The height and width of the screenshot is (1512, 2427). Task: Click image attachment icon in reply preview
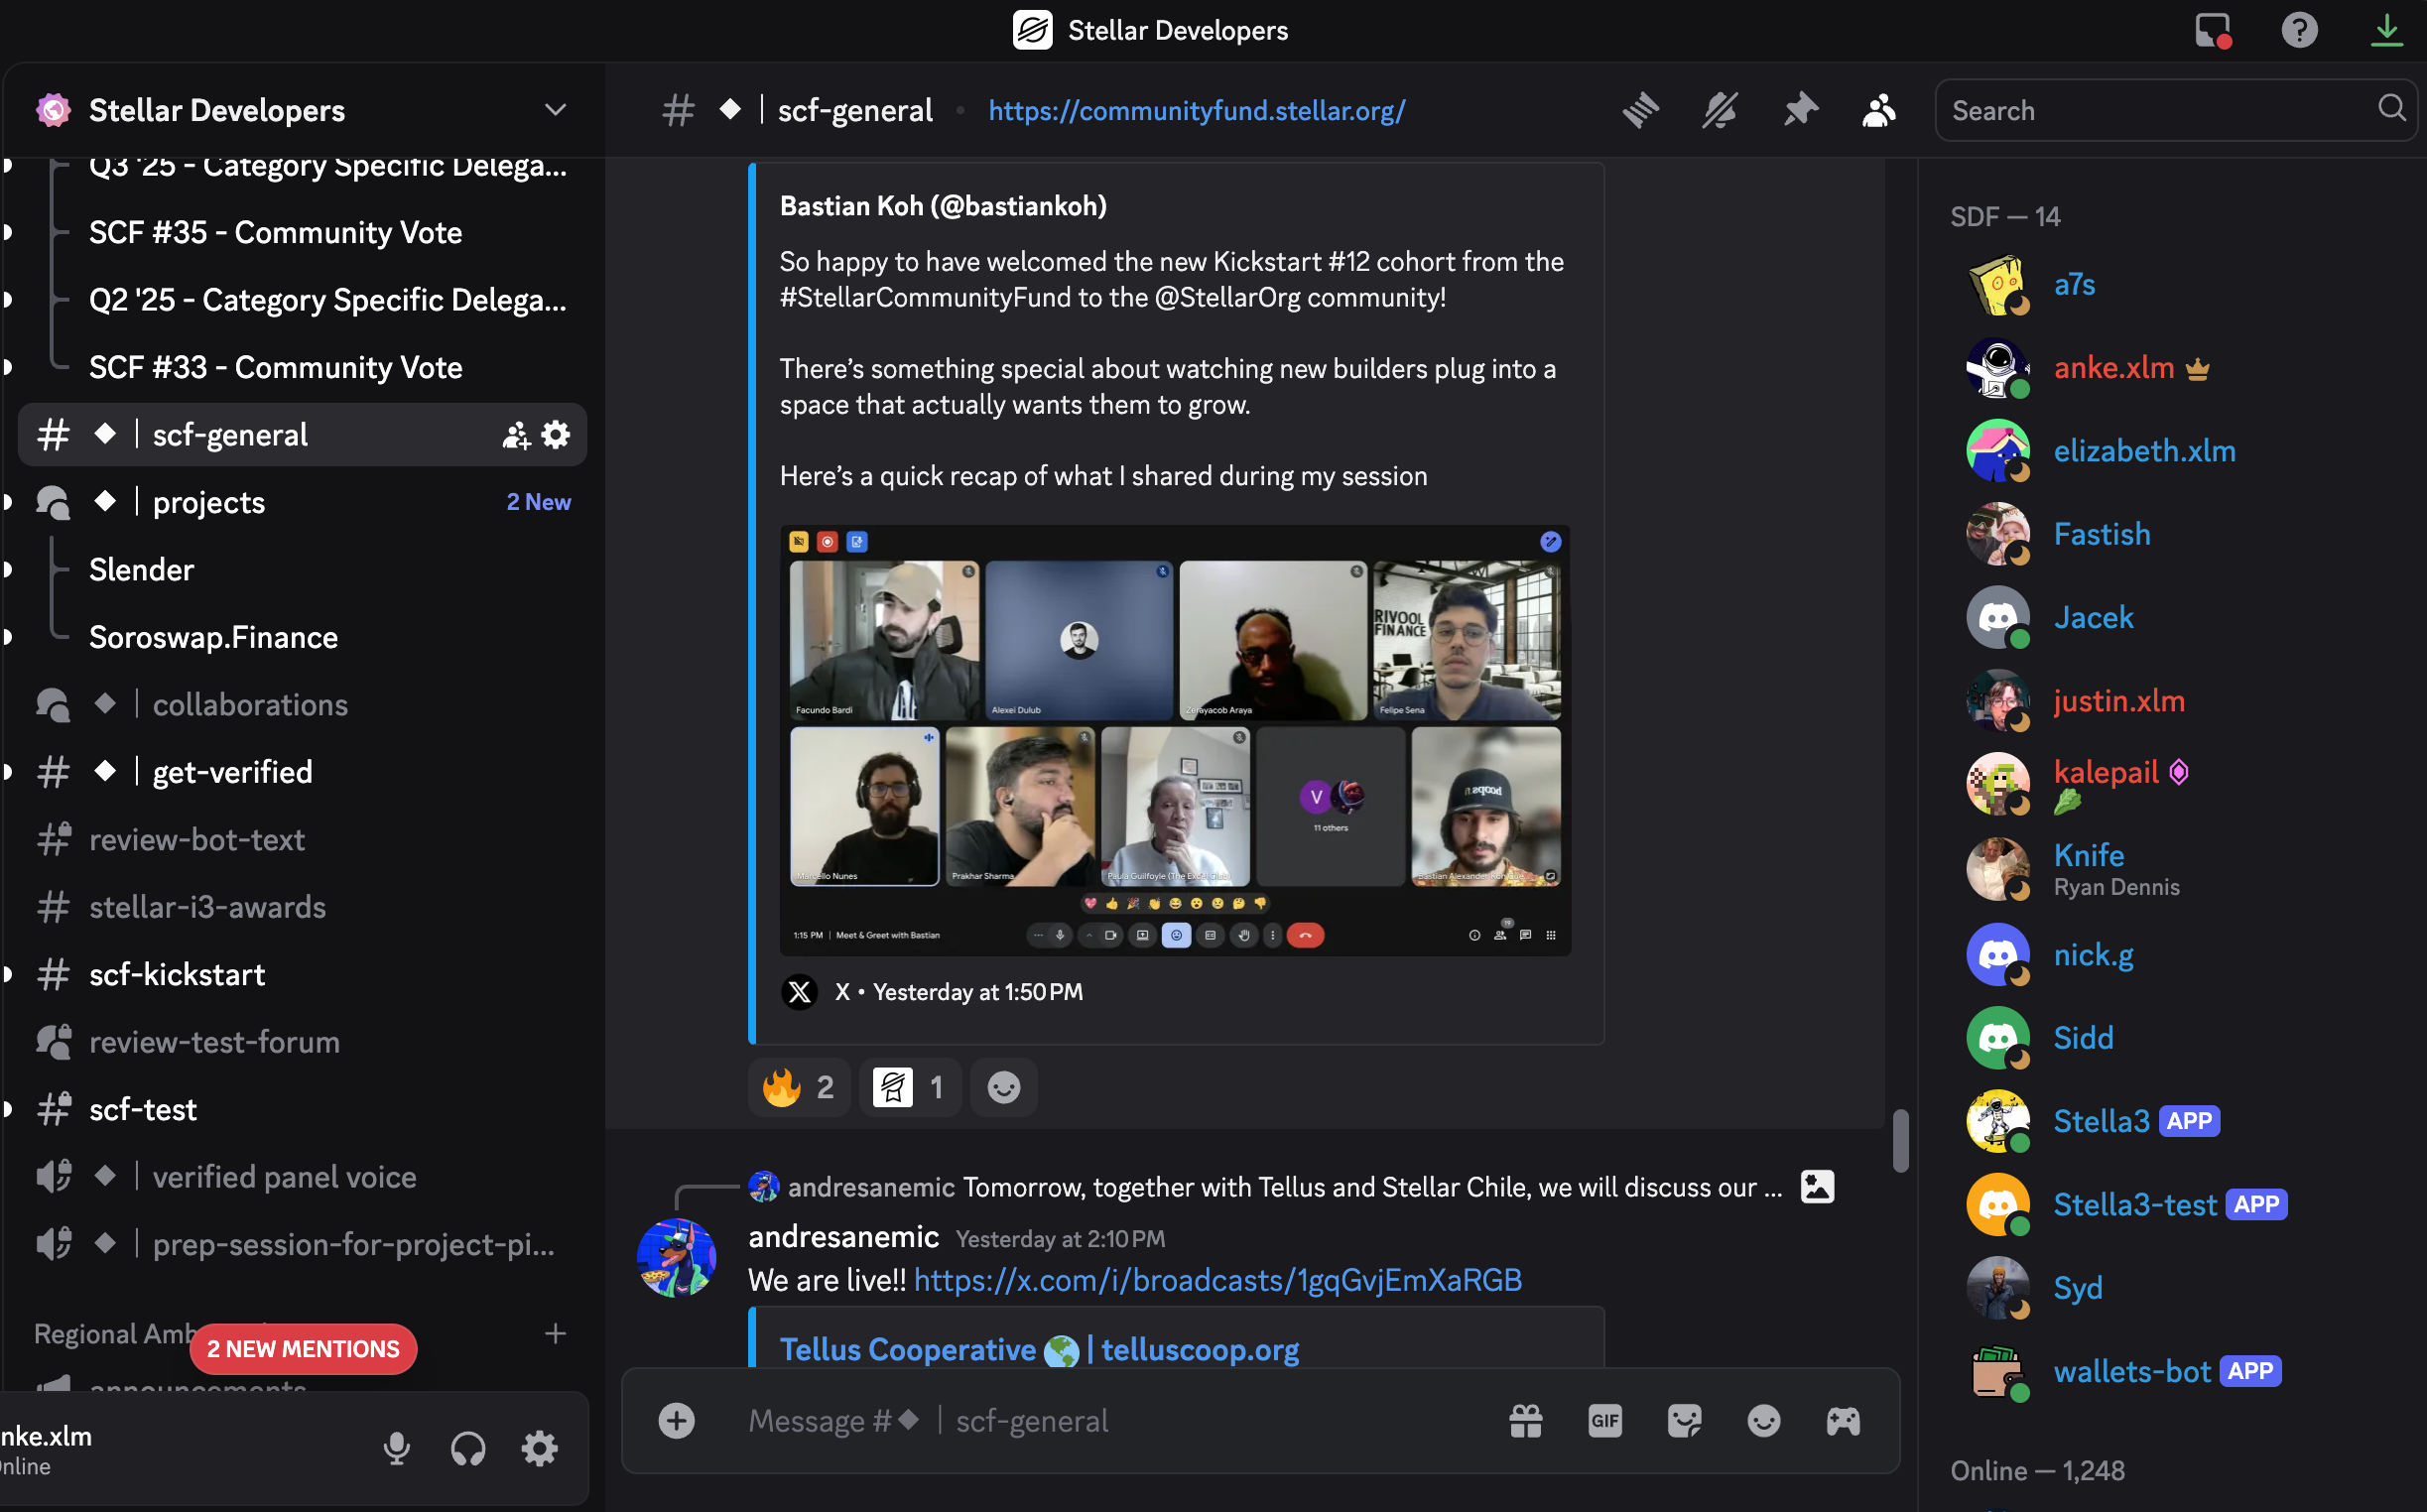pos(1817,1187)
